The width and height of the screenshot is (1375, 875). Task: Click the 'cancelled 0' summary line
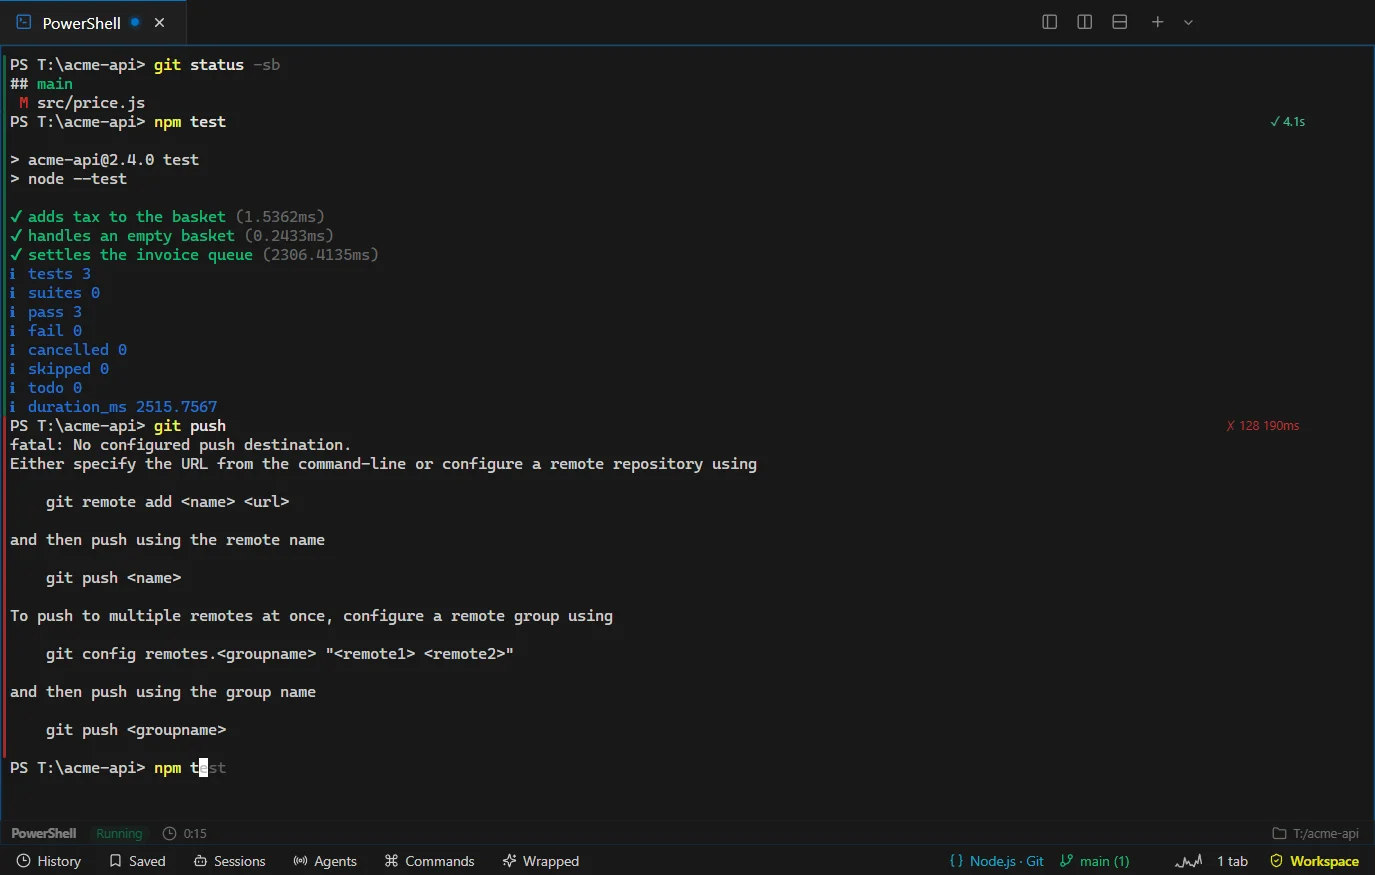[68, 350]
